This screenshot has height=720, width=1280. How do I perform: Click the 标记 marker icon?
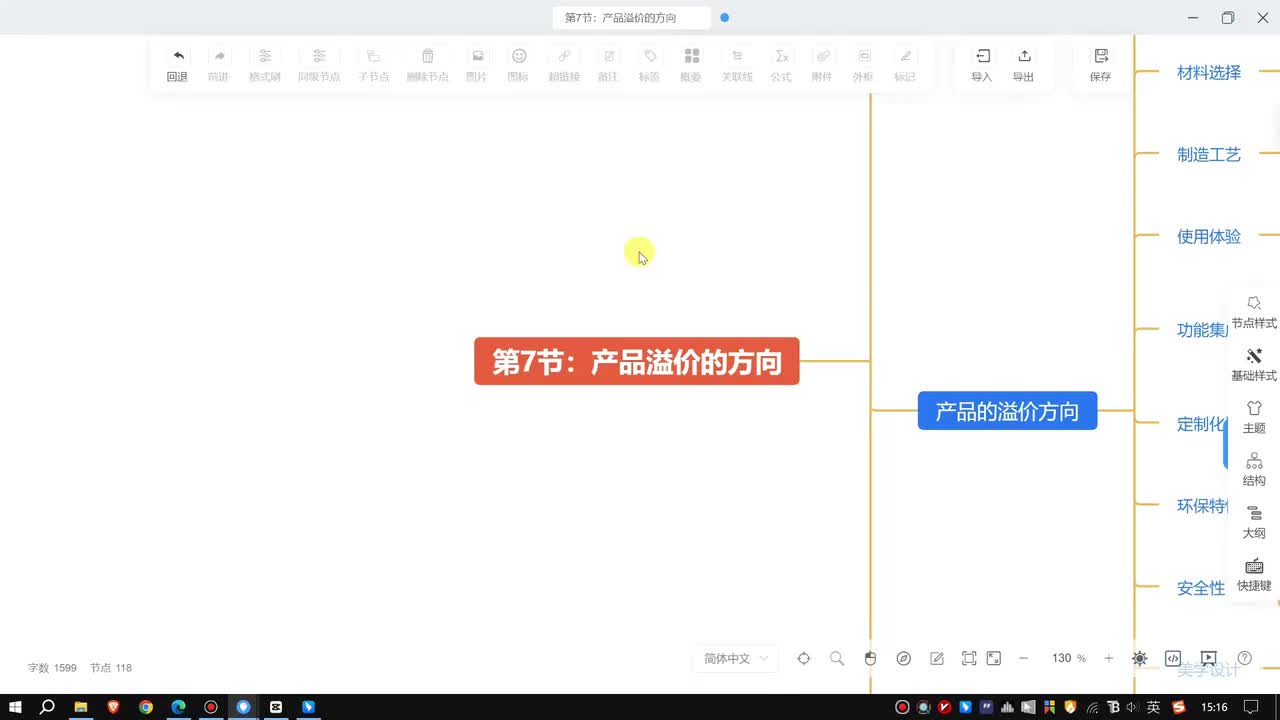905,56
